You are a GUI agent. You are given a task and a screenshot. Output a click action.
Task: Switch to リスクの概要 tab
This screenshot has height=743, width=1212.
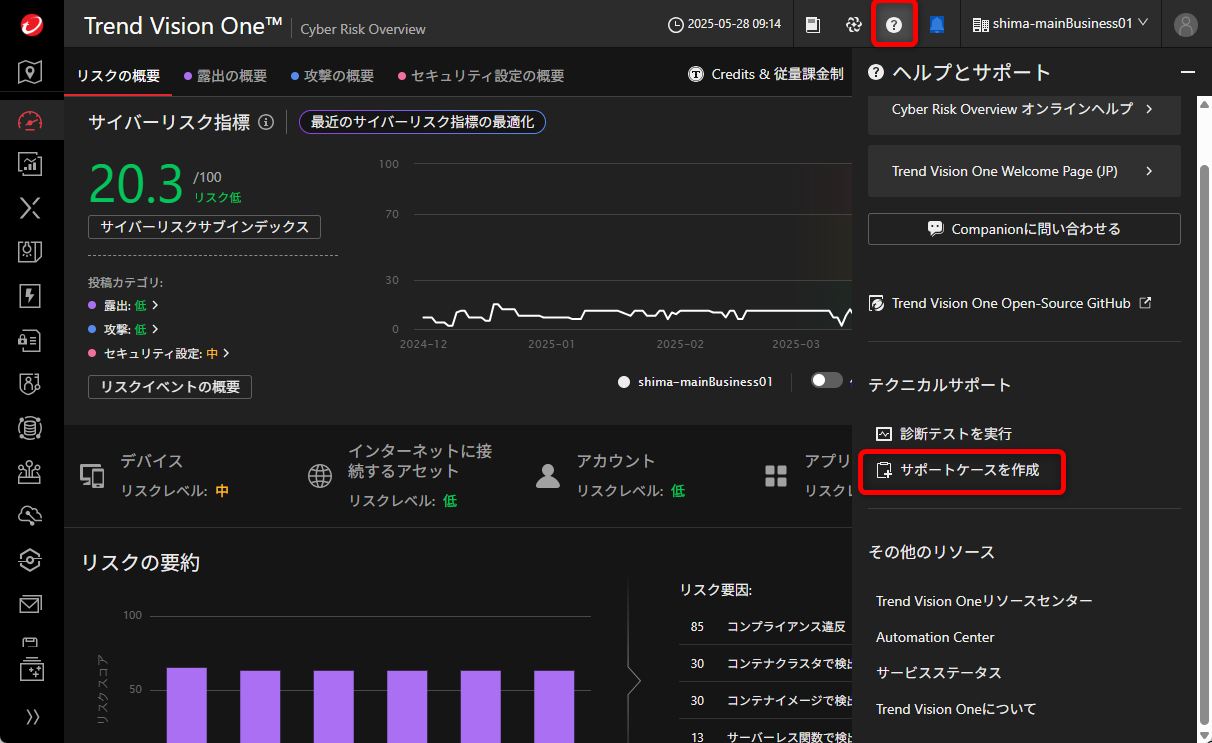(x=118, y=75)
